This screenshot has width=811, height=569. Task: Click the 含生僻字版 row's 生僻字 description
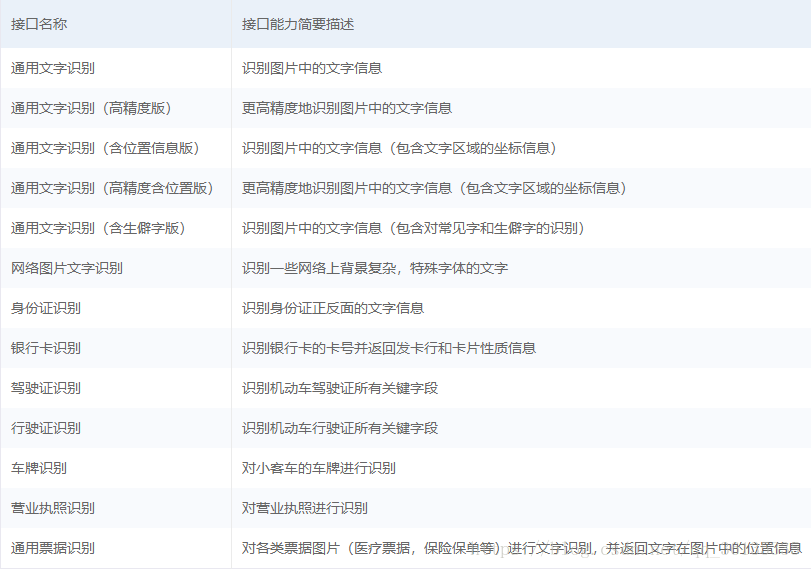click(x=413, y=228)
